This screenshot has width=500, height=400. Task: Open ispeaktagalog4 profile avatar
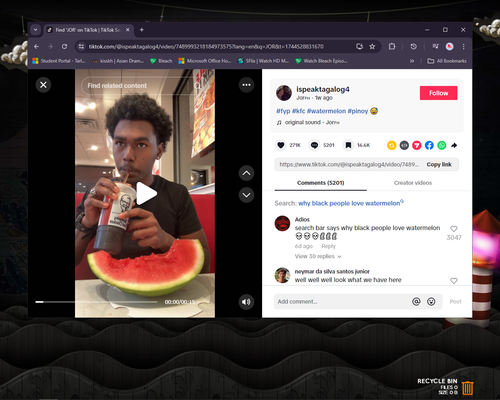pyautogui.click(x=284, y=93)
